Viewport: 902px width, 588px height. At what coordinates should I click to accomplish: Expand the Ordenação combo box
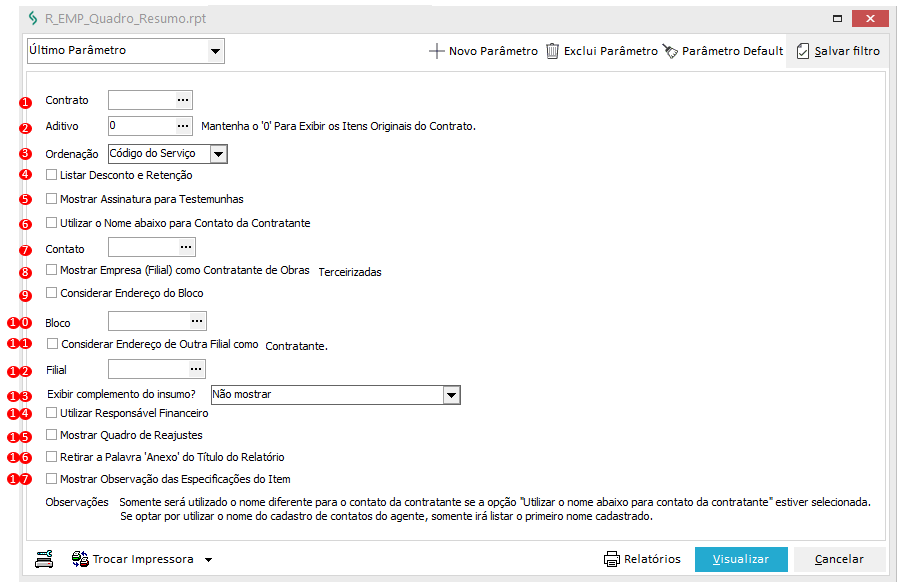pos(219,154)
